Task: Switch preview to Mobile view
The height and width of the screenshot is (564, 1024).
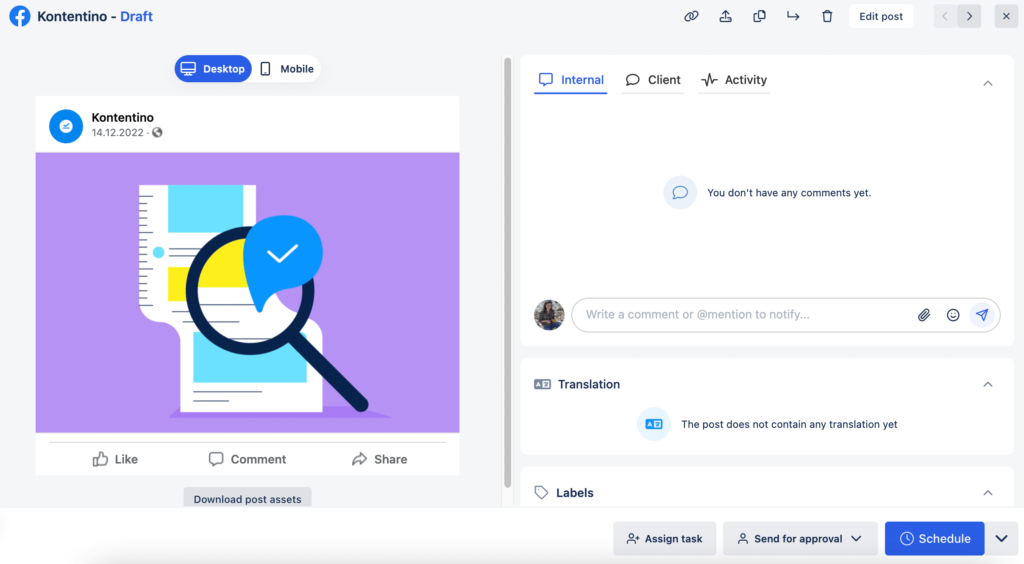Action: click(287, 69)
